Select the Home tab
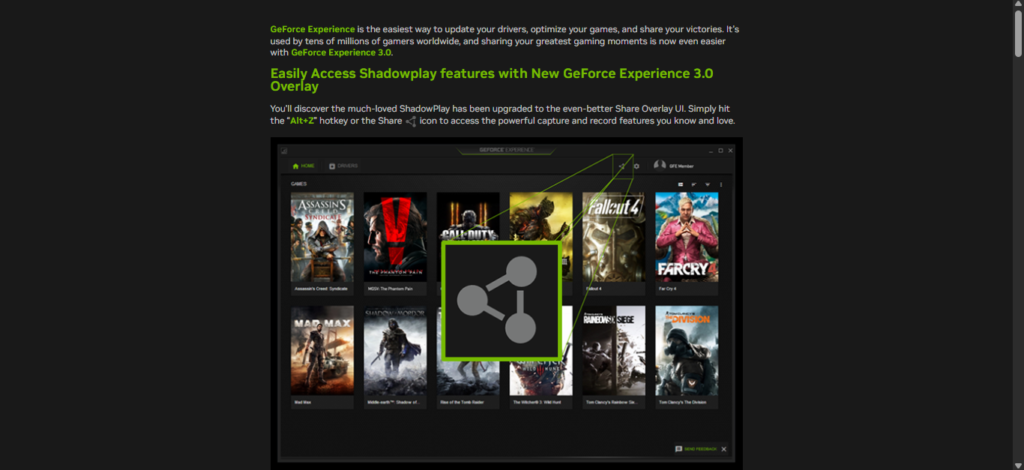Viewport: 1024px width, 470px height. [x=302, y=165]
